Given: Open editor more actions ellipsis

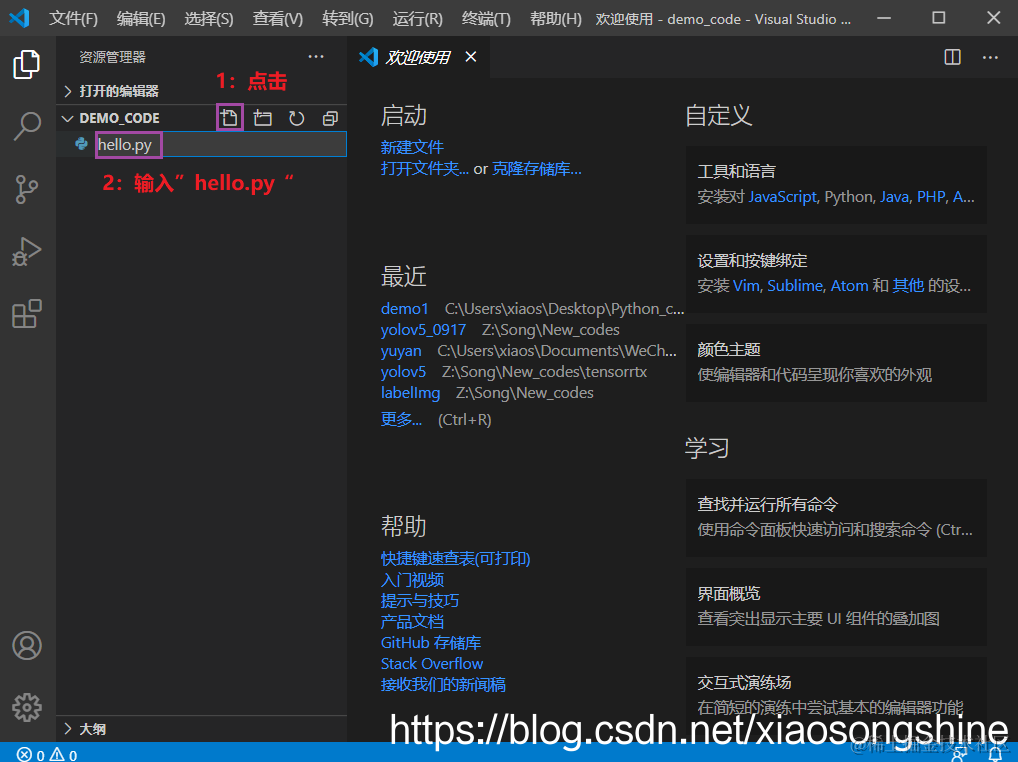Looking at the screenshot, I should (x=990, y=57).
